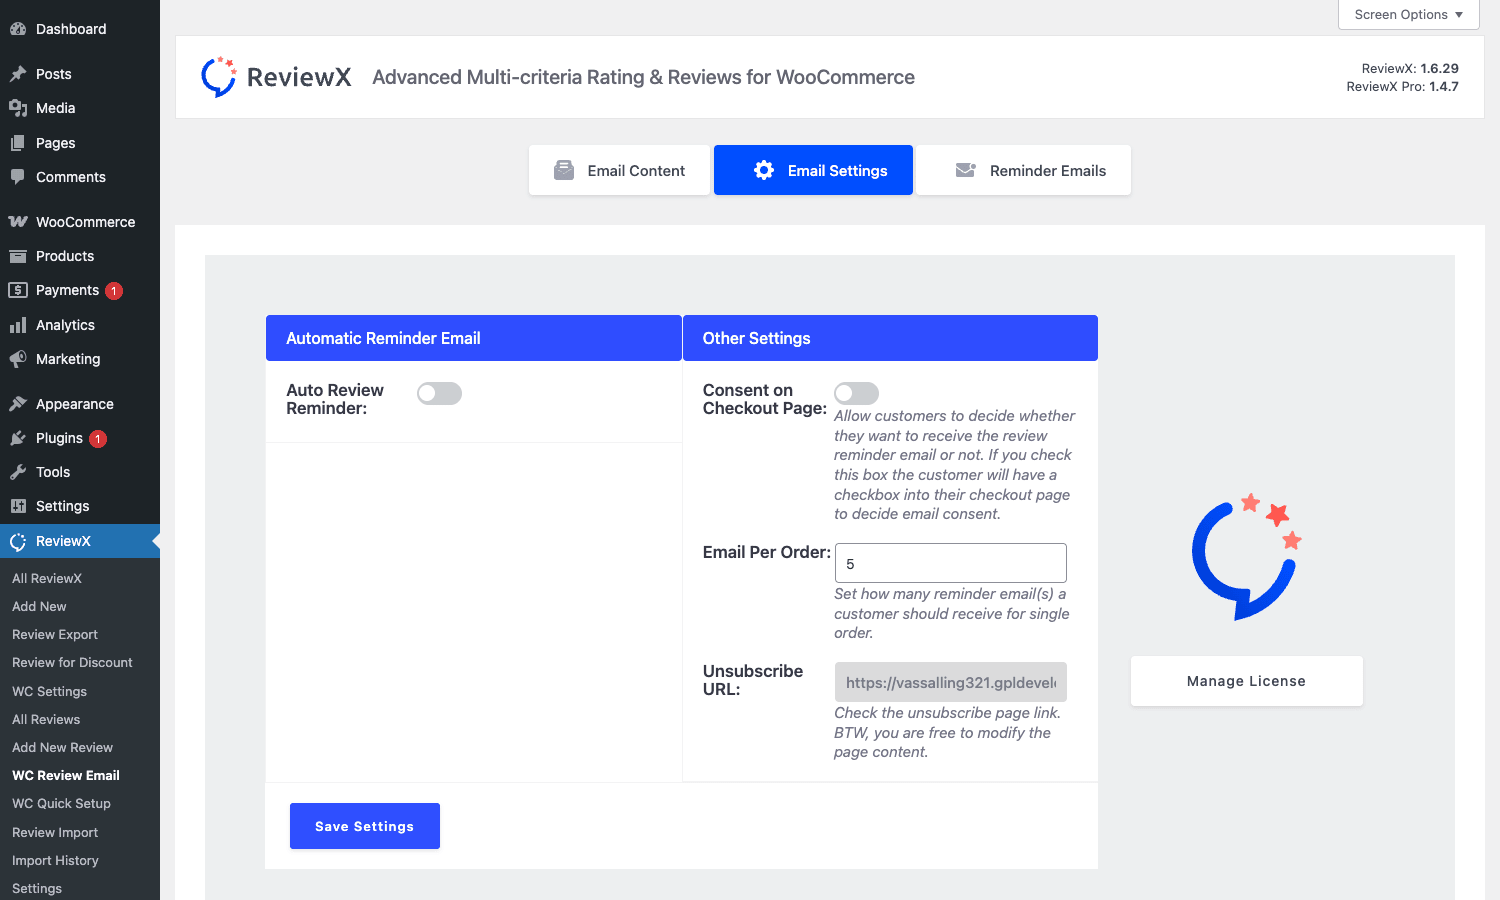This screenshot has height=900, width=1500.
Task: Click the Reminder Emails envelope icon
Action: coord(965,170)
